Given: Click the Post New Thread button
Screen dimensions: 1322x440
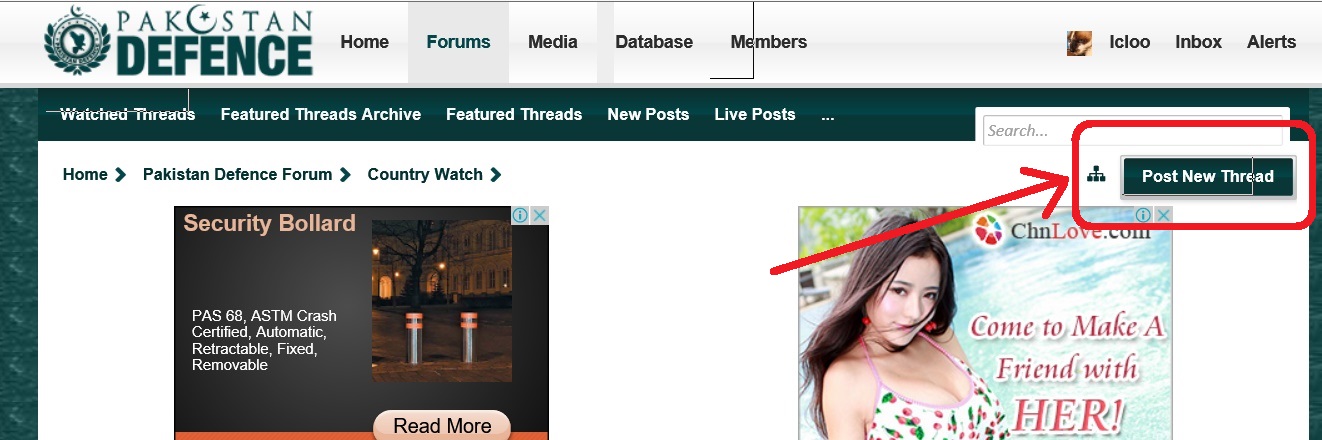Looking at the screenshot, I should [x=1208, y=176].
